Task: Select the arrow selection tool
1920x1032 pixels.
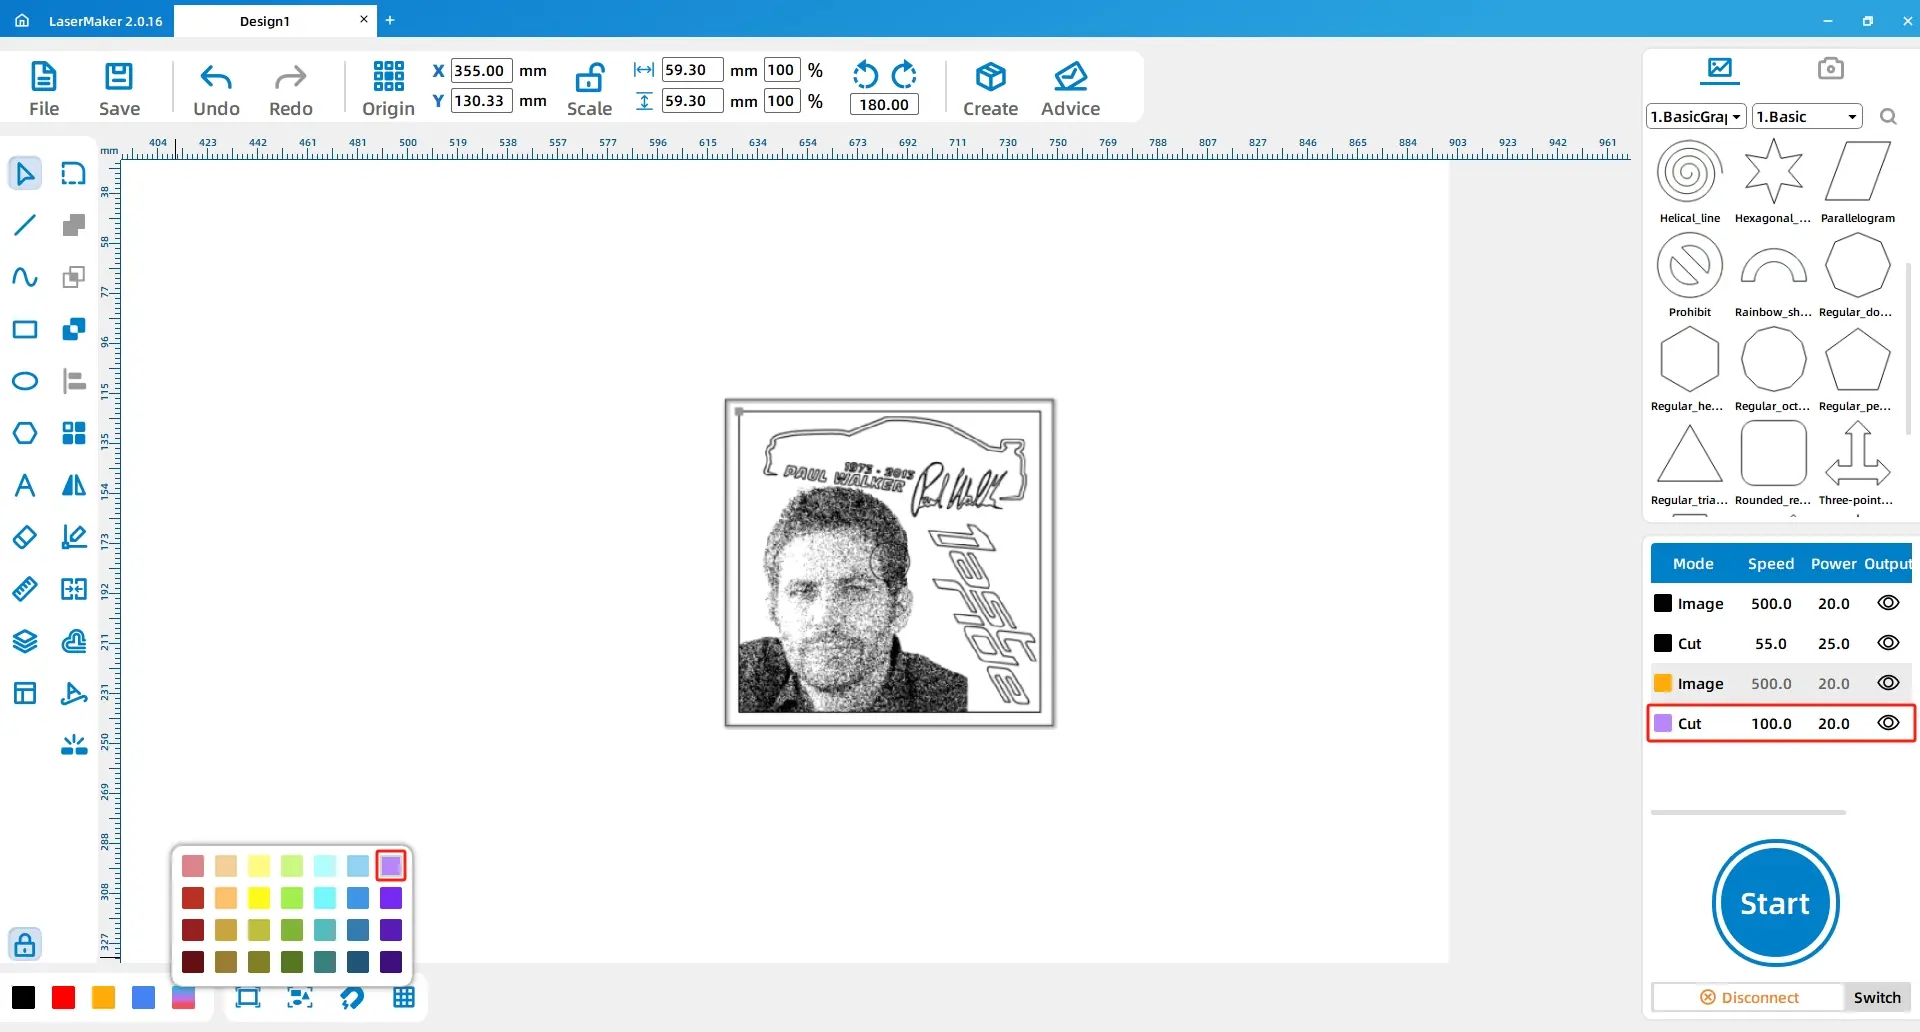Action: click(x=25, y=174)
